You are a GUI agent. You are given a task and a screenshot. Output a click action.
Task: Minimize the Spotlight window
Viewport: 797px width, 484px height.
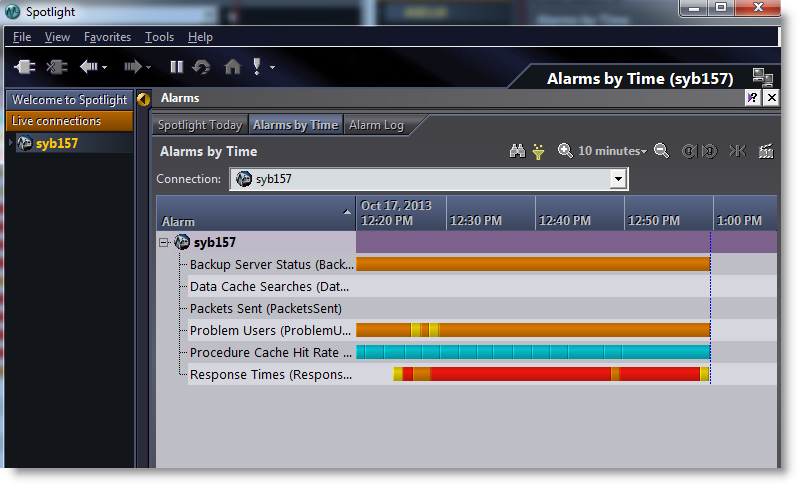(x=694, y=8)
